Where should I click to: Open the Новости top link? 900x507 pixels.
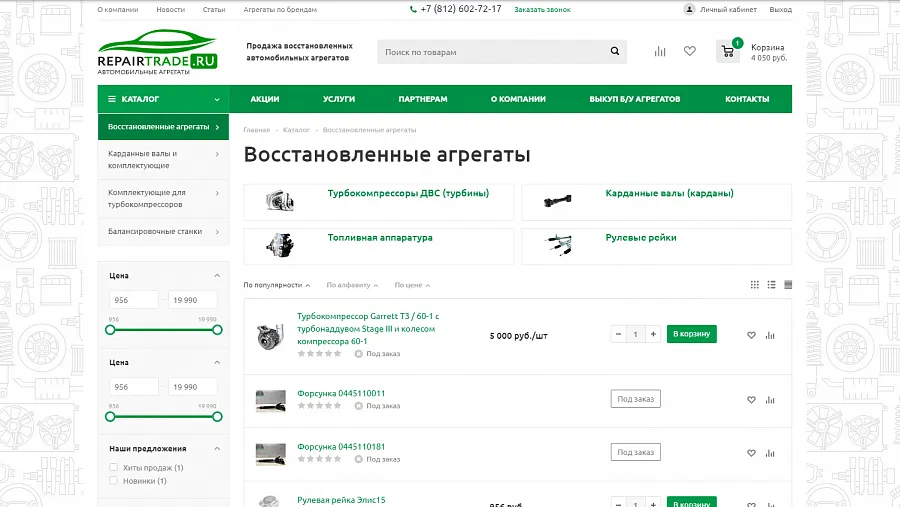170,9
